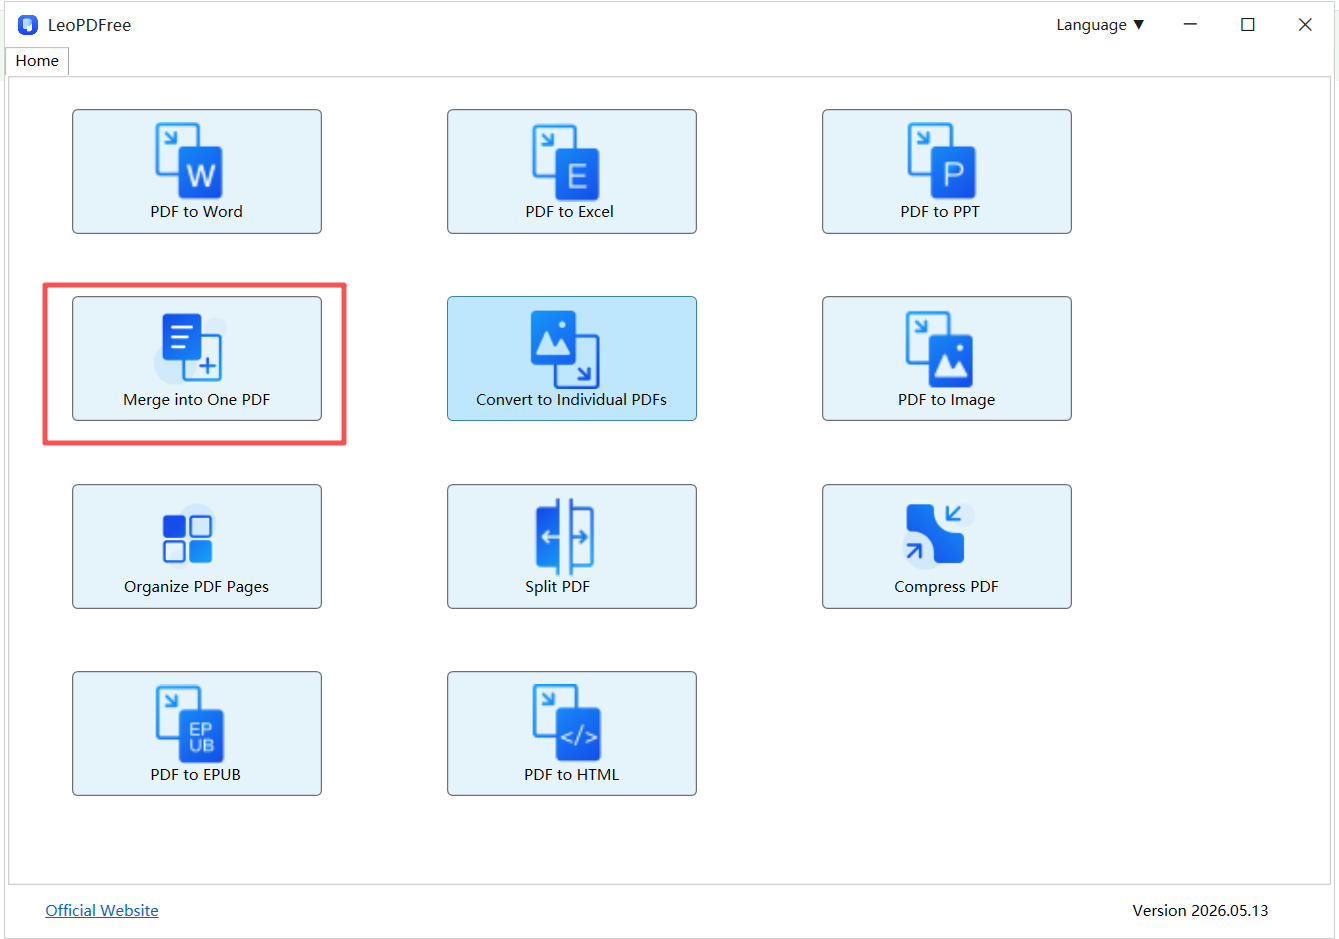Switch to the Home tab
Image resolution: width=1339 pixels, height=939 pixels.
pyautogui.click(x=37, y=61)
